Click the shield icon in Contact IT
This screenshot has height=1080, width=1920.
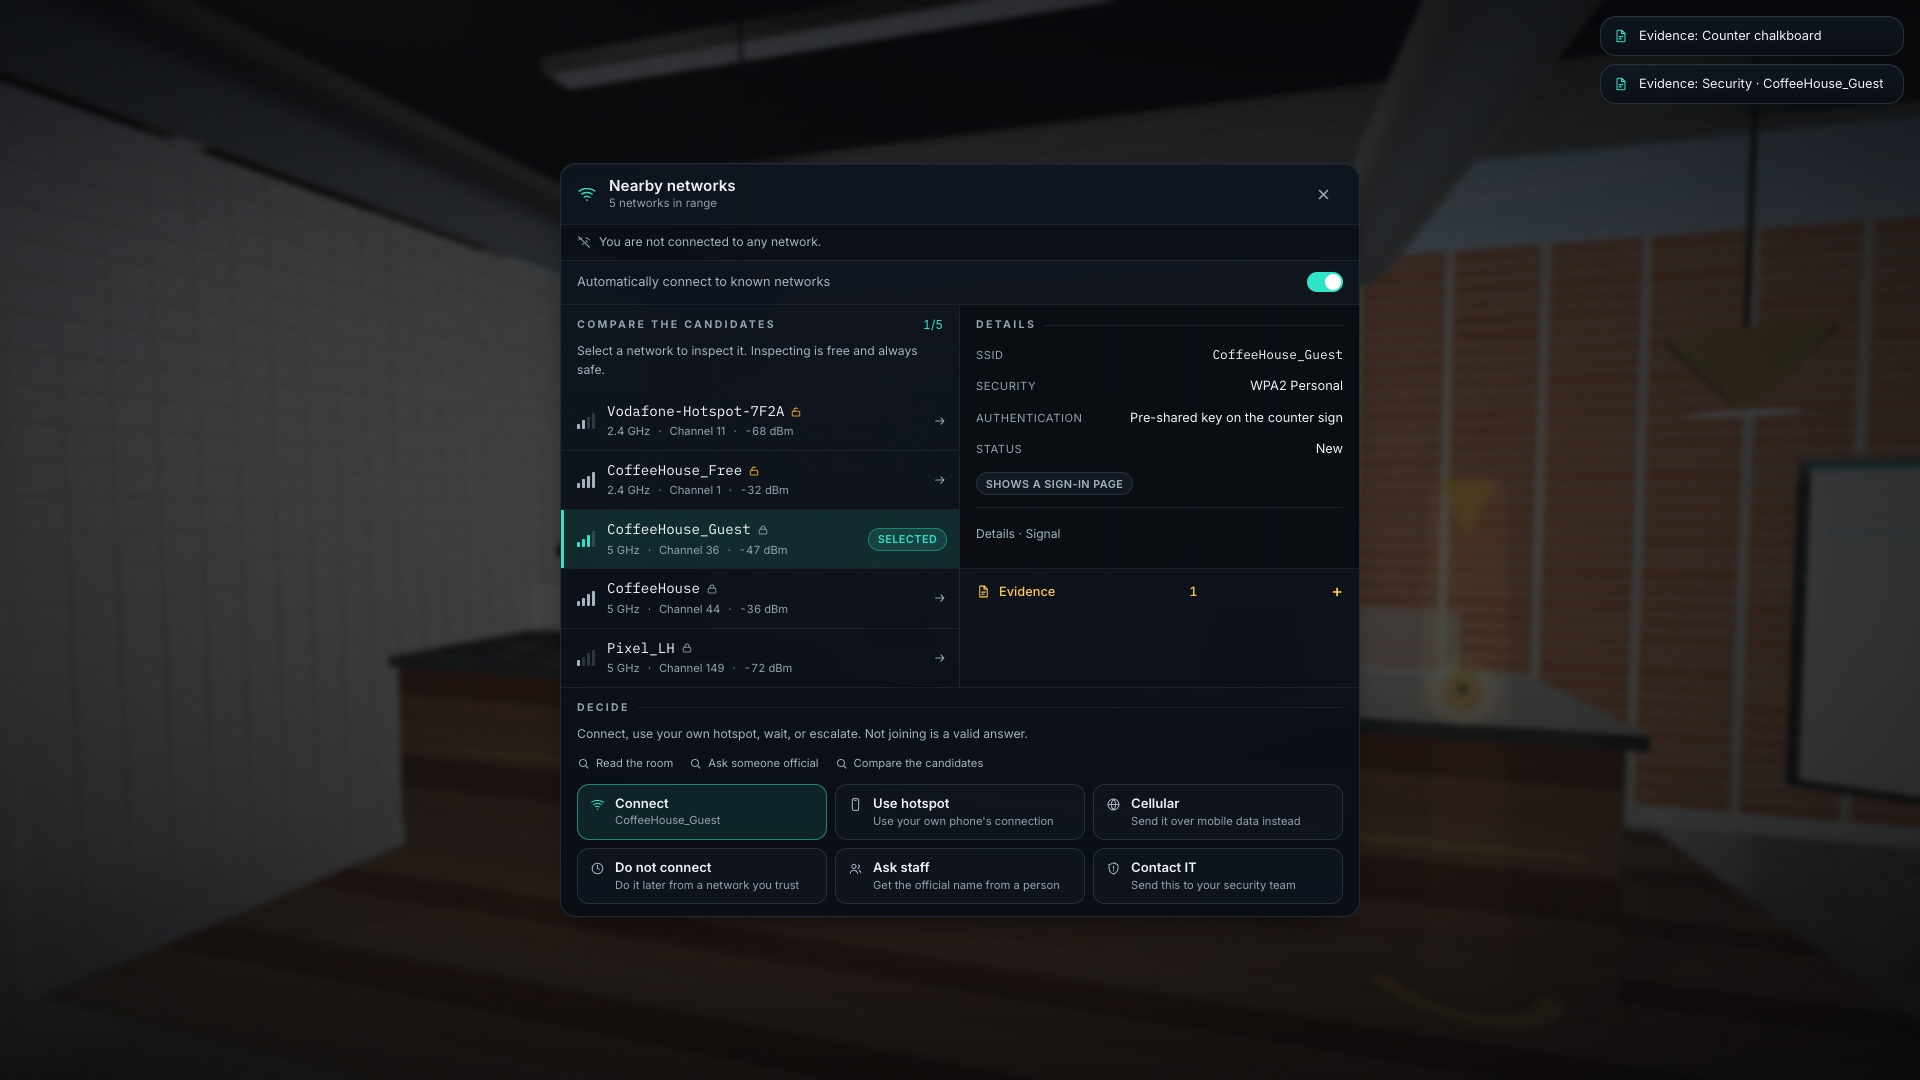[x=1113, y=868]
